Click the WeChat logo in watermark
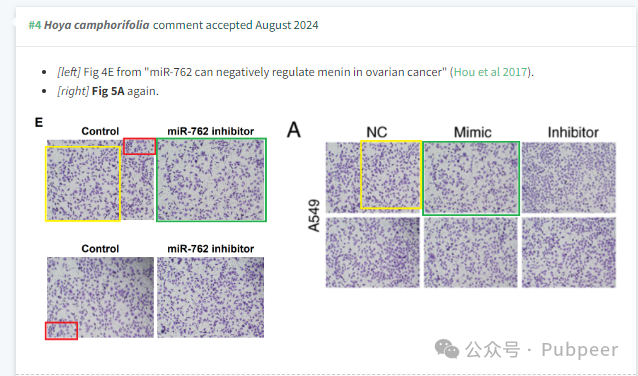638x376 pixels. pos(447,349)
